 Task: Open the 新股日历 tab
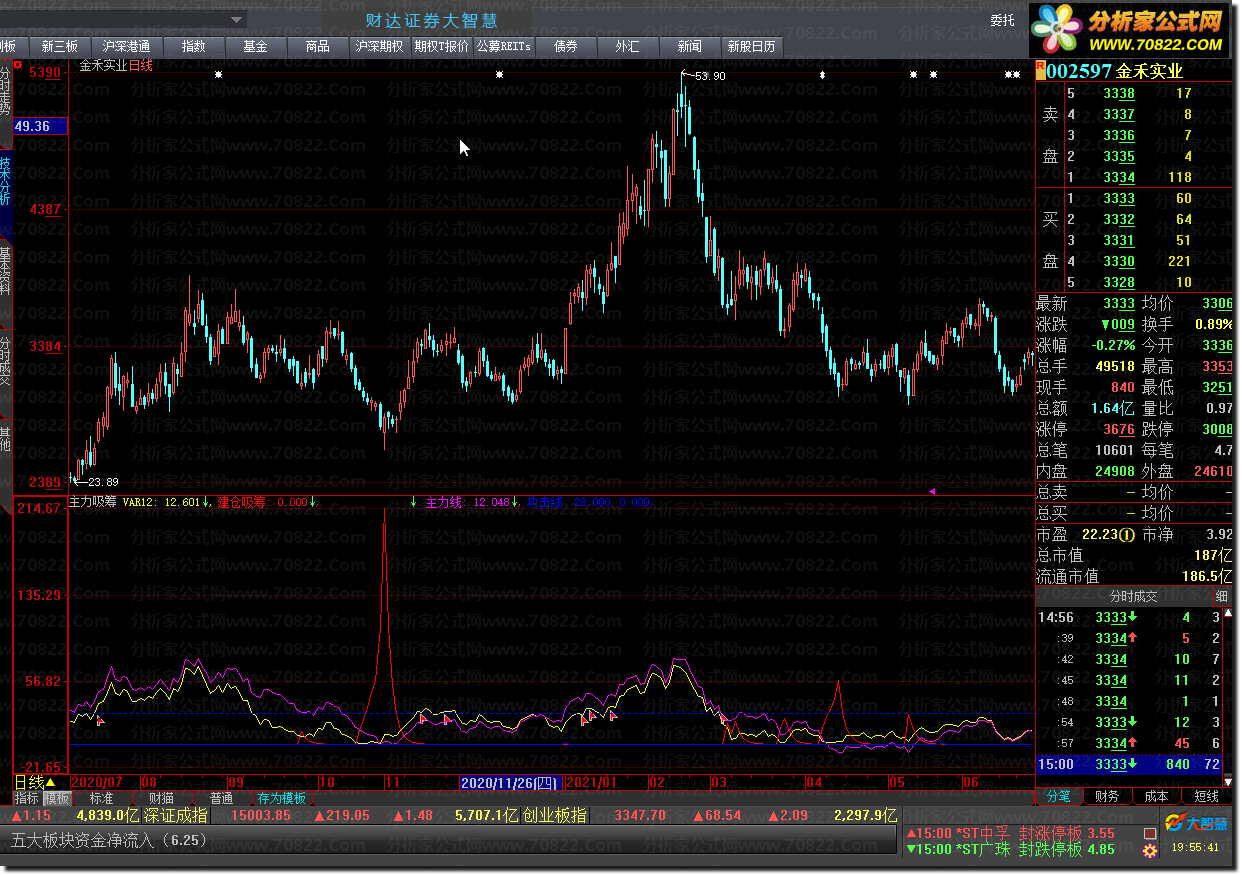pyautogui.click(x=751, y=46)
